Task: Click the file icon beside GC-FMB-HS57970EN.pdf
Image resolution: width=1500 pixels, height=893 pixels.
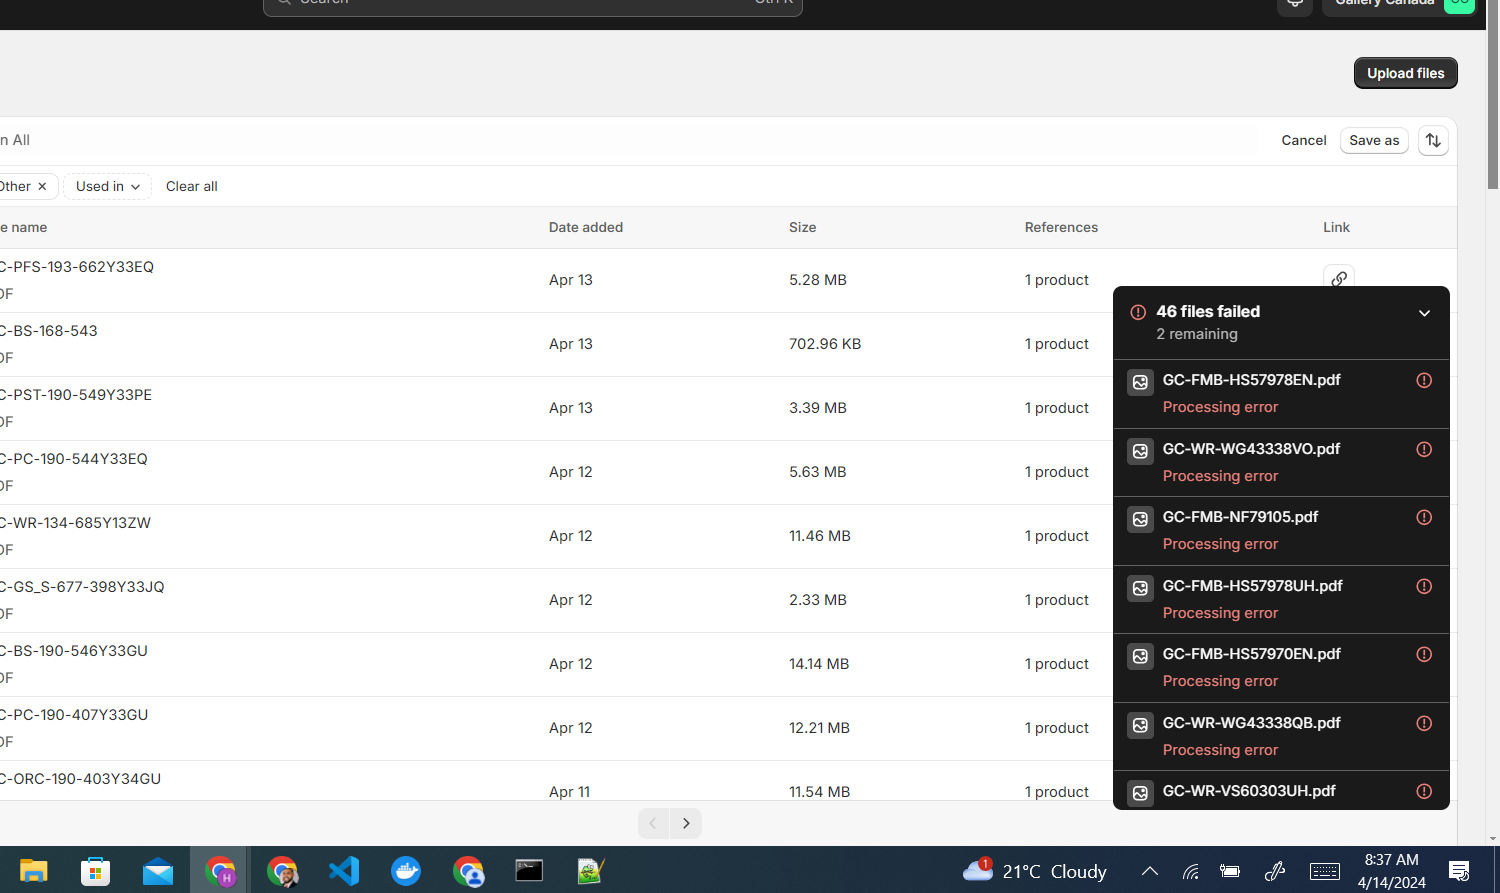Action: pyautogui.click(x=1140, y=656)
